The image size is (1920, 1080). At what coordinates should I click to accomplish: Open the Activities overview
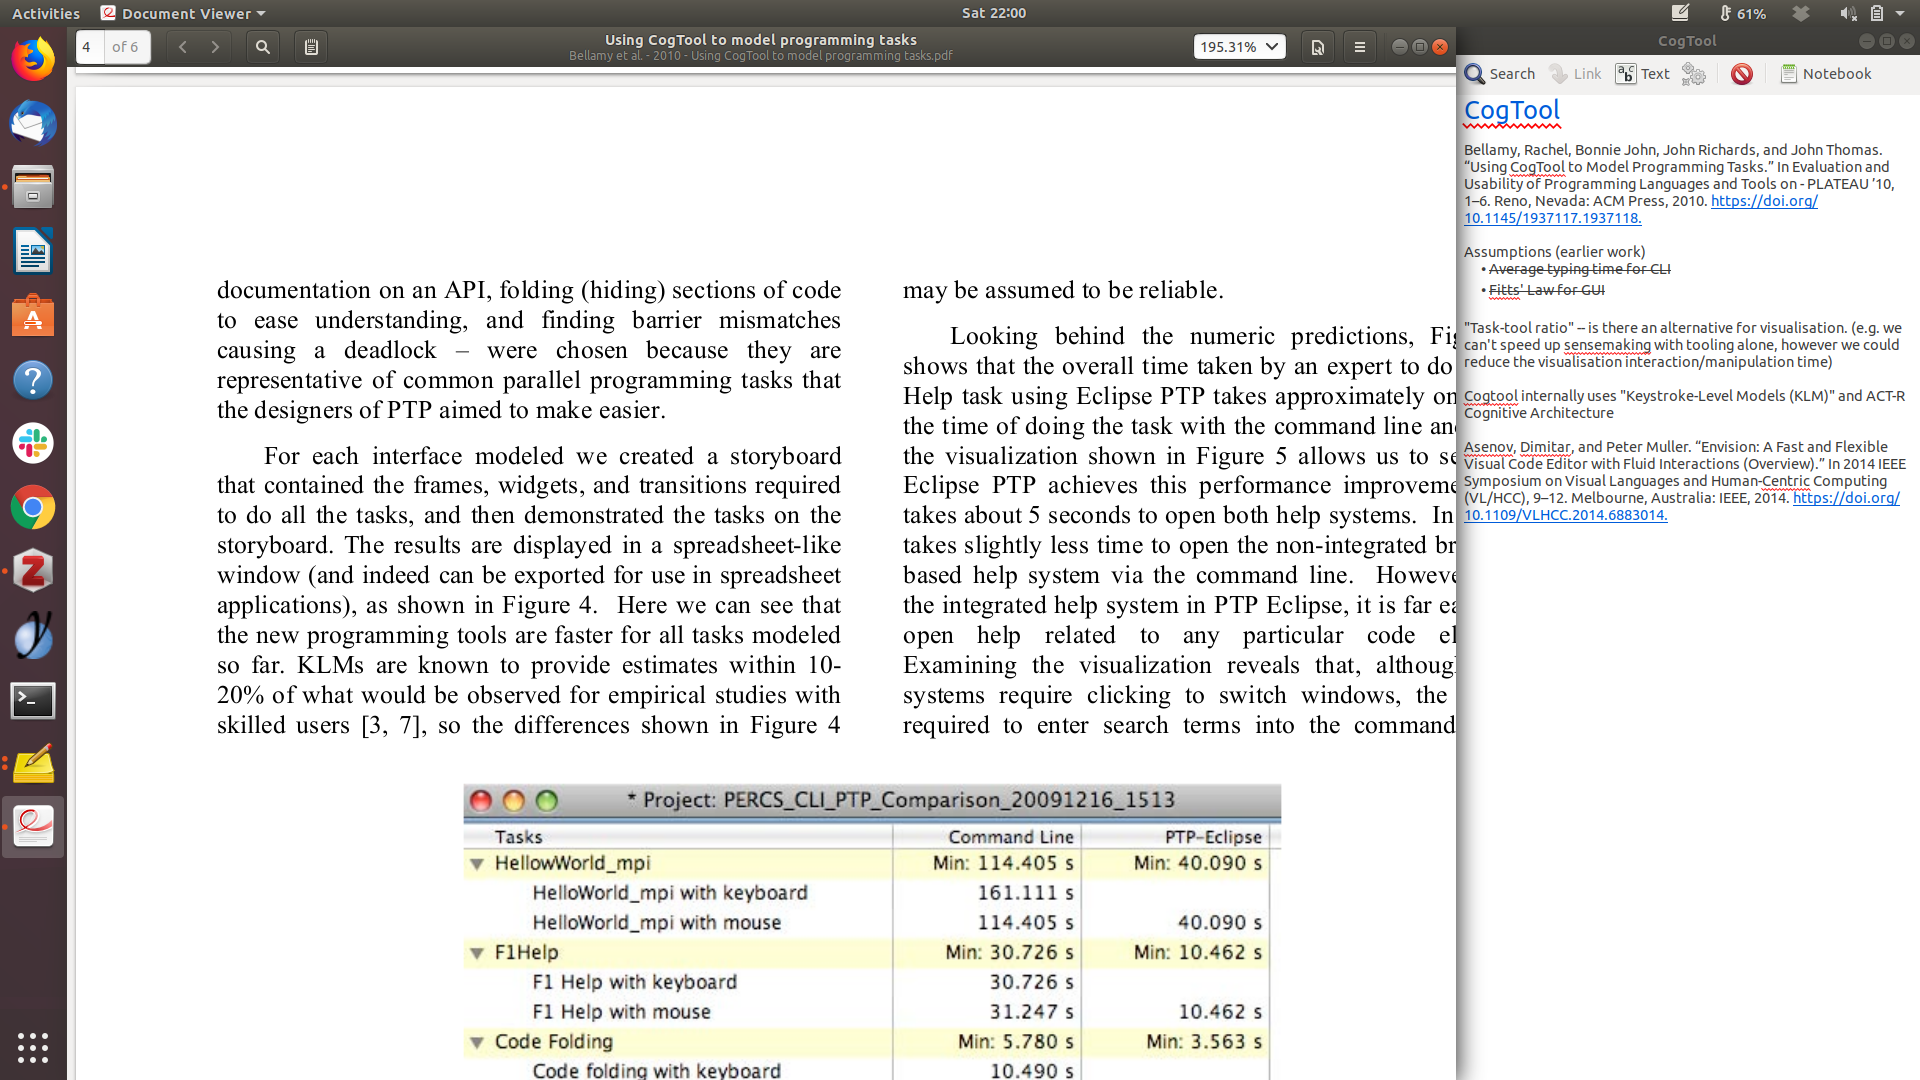pyautogui.click(x=46, y=13)
